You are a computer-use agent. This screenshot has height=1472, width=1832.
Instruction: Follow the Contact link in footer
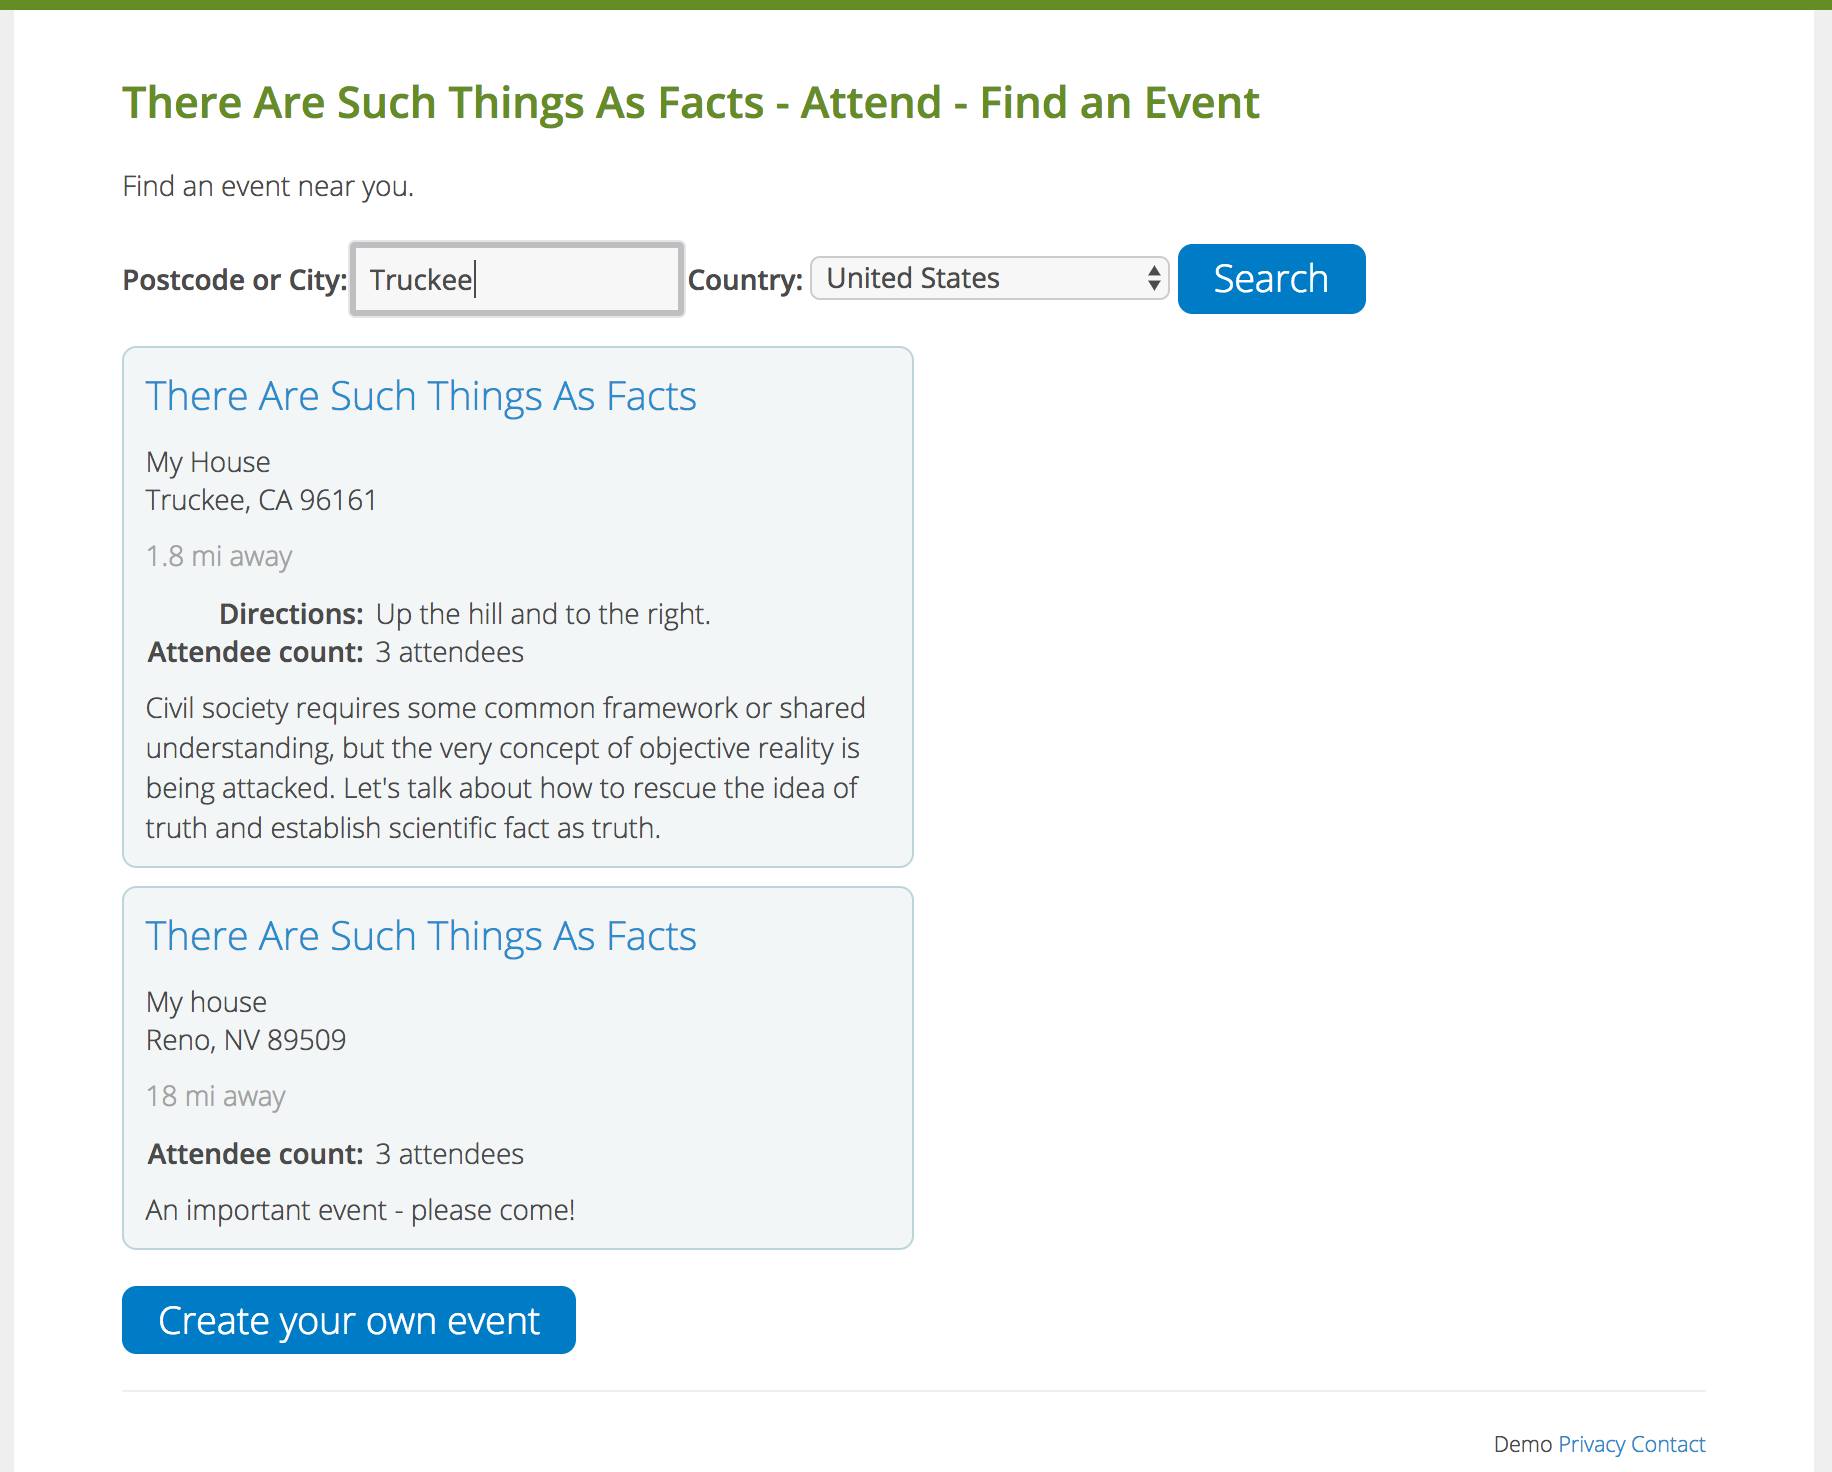pyautogui.click(x=1667, y=1444)
